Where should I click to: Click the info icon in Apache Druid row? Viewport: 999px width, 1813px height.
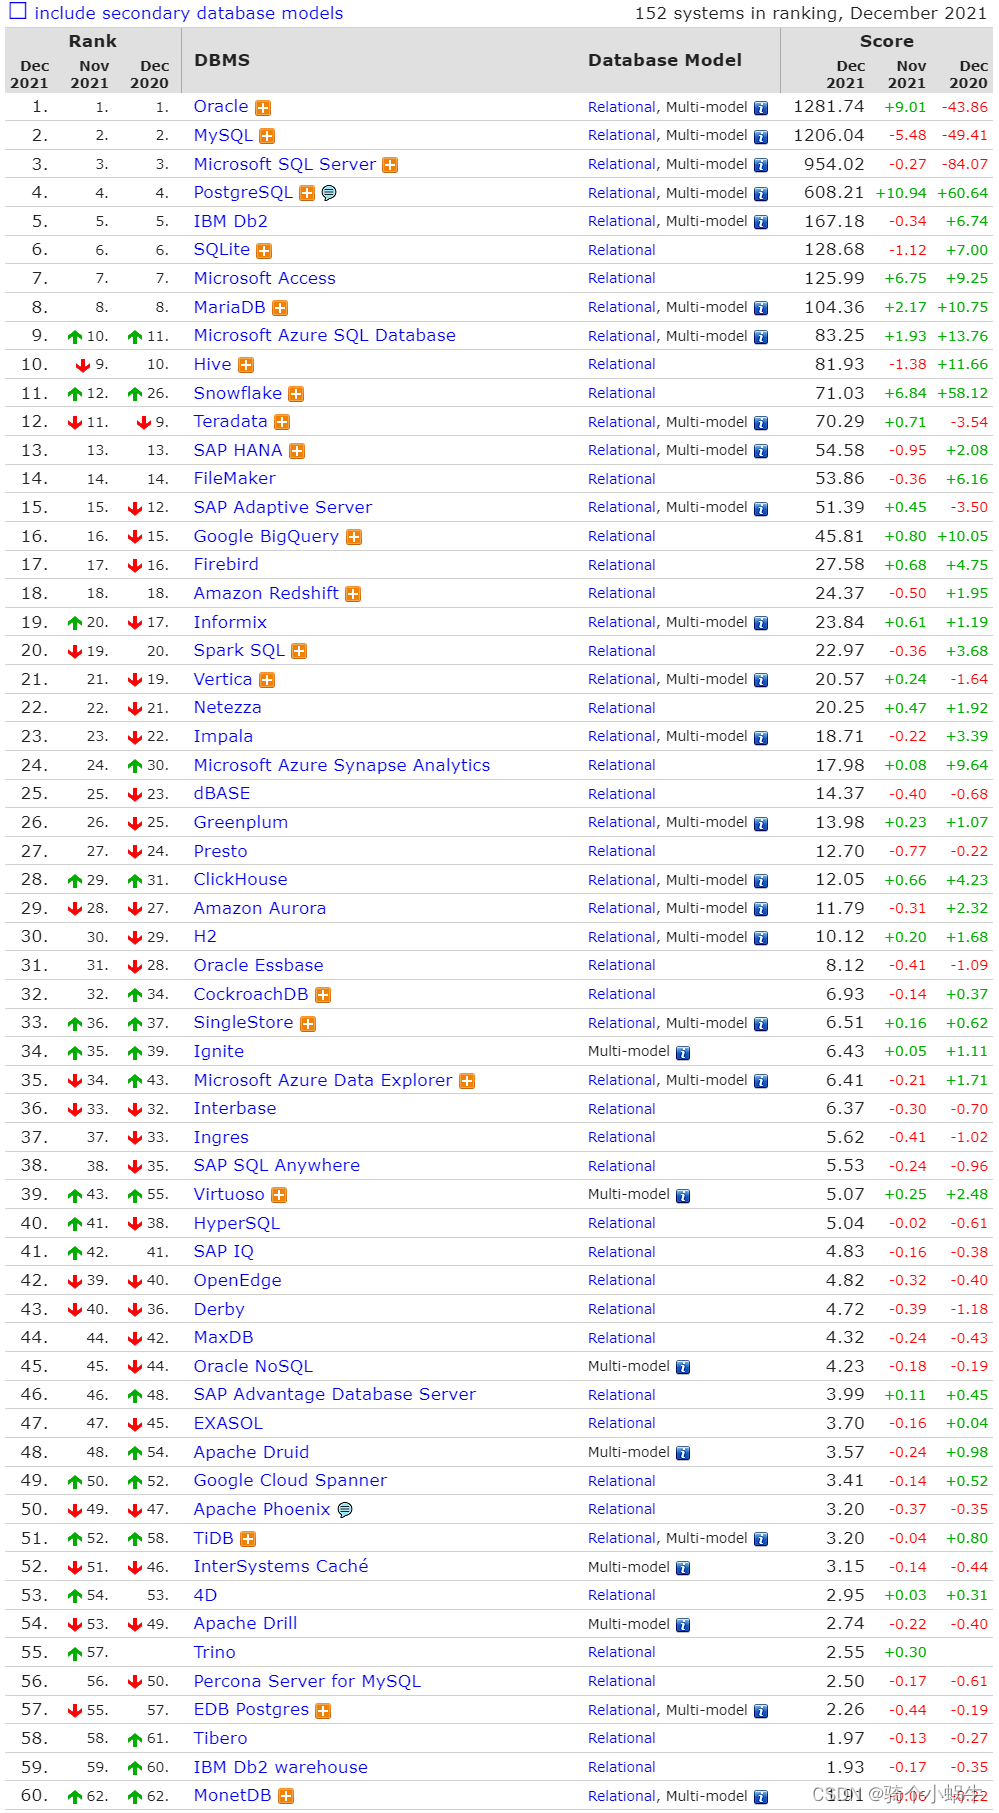coord(683,1453)
